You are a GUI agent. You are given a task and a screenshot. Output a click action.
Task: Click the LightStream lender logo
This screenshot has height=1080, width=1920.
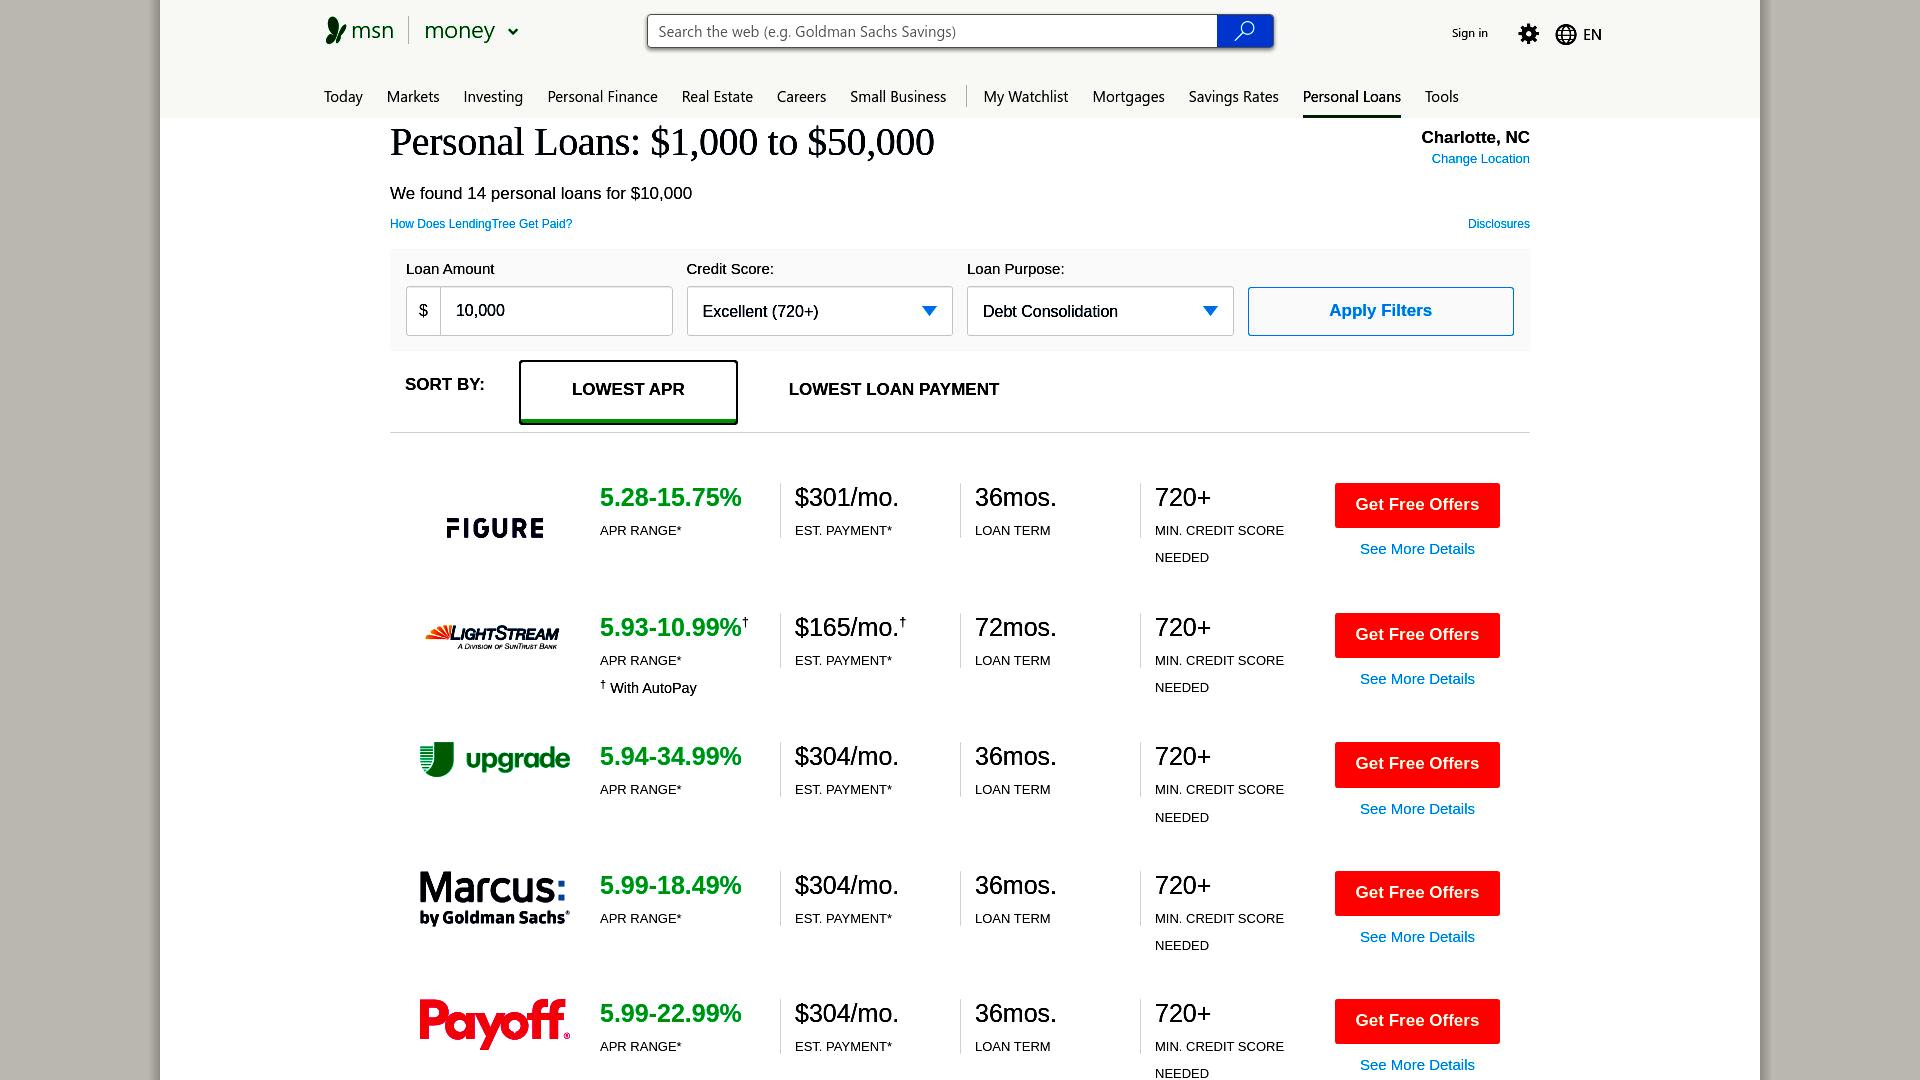(x=492, y=637)
